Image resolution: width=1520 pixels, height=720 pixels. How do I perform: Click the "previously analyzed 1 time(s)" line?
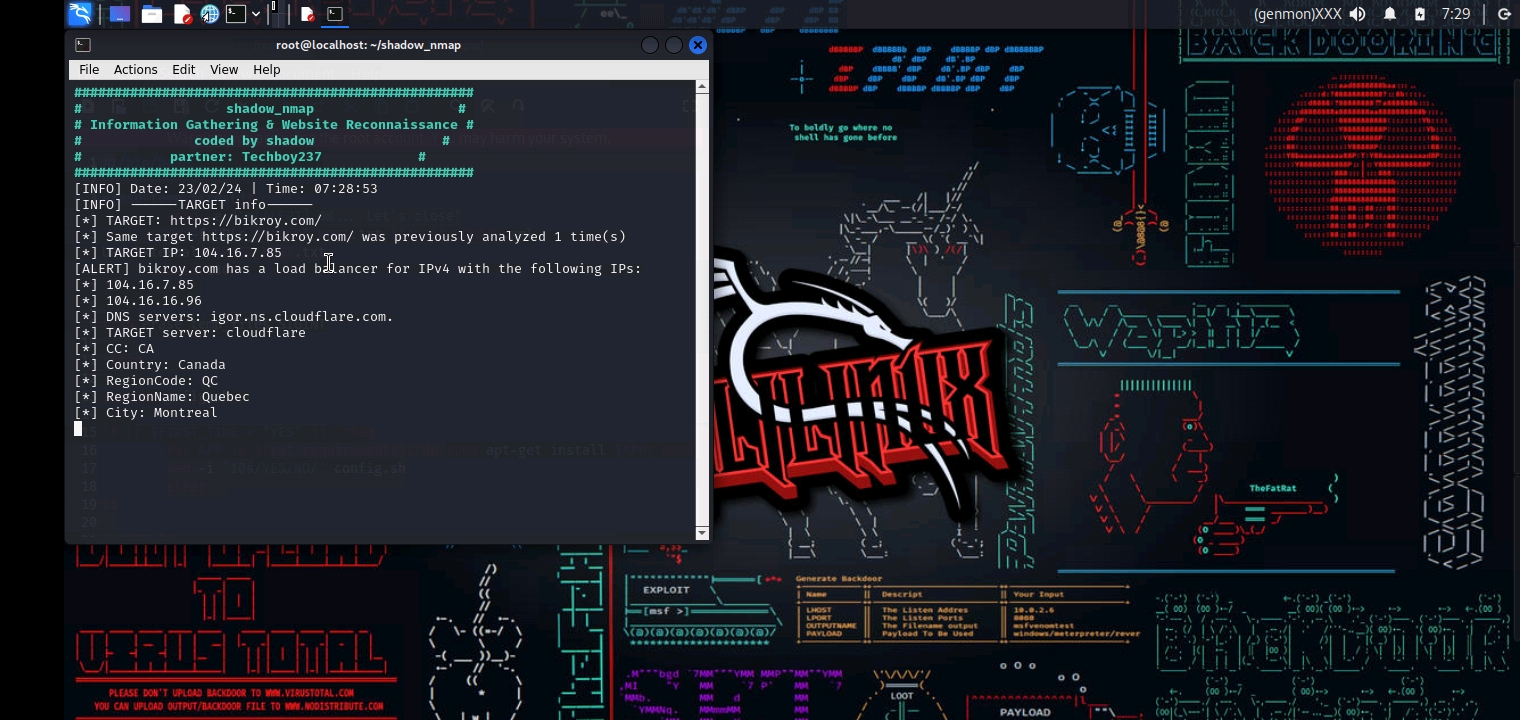click(350, 237)
